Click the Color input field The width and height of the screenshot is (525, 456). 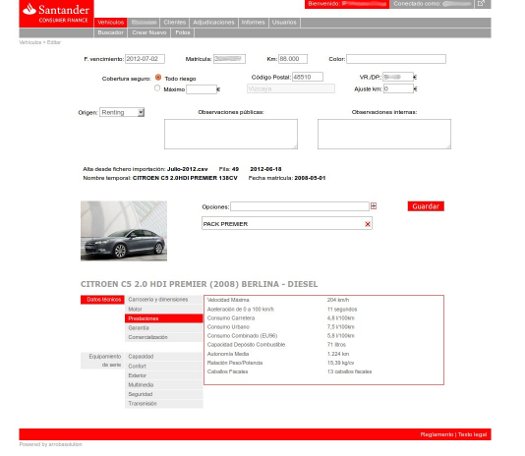click(x=396, y=59)
